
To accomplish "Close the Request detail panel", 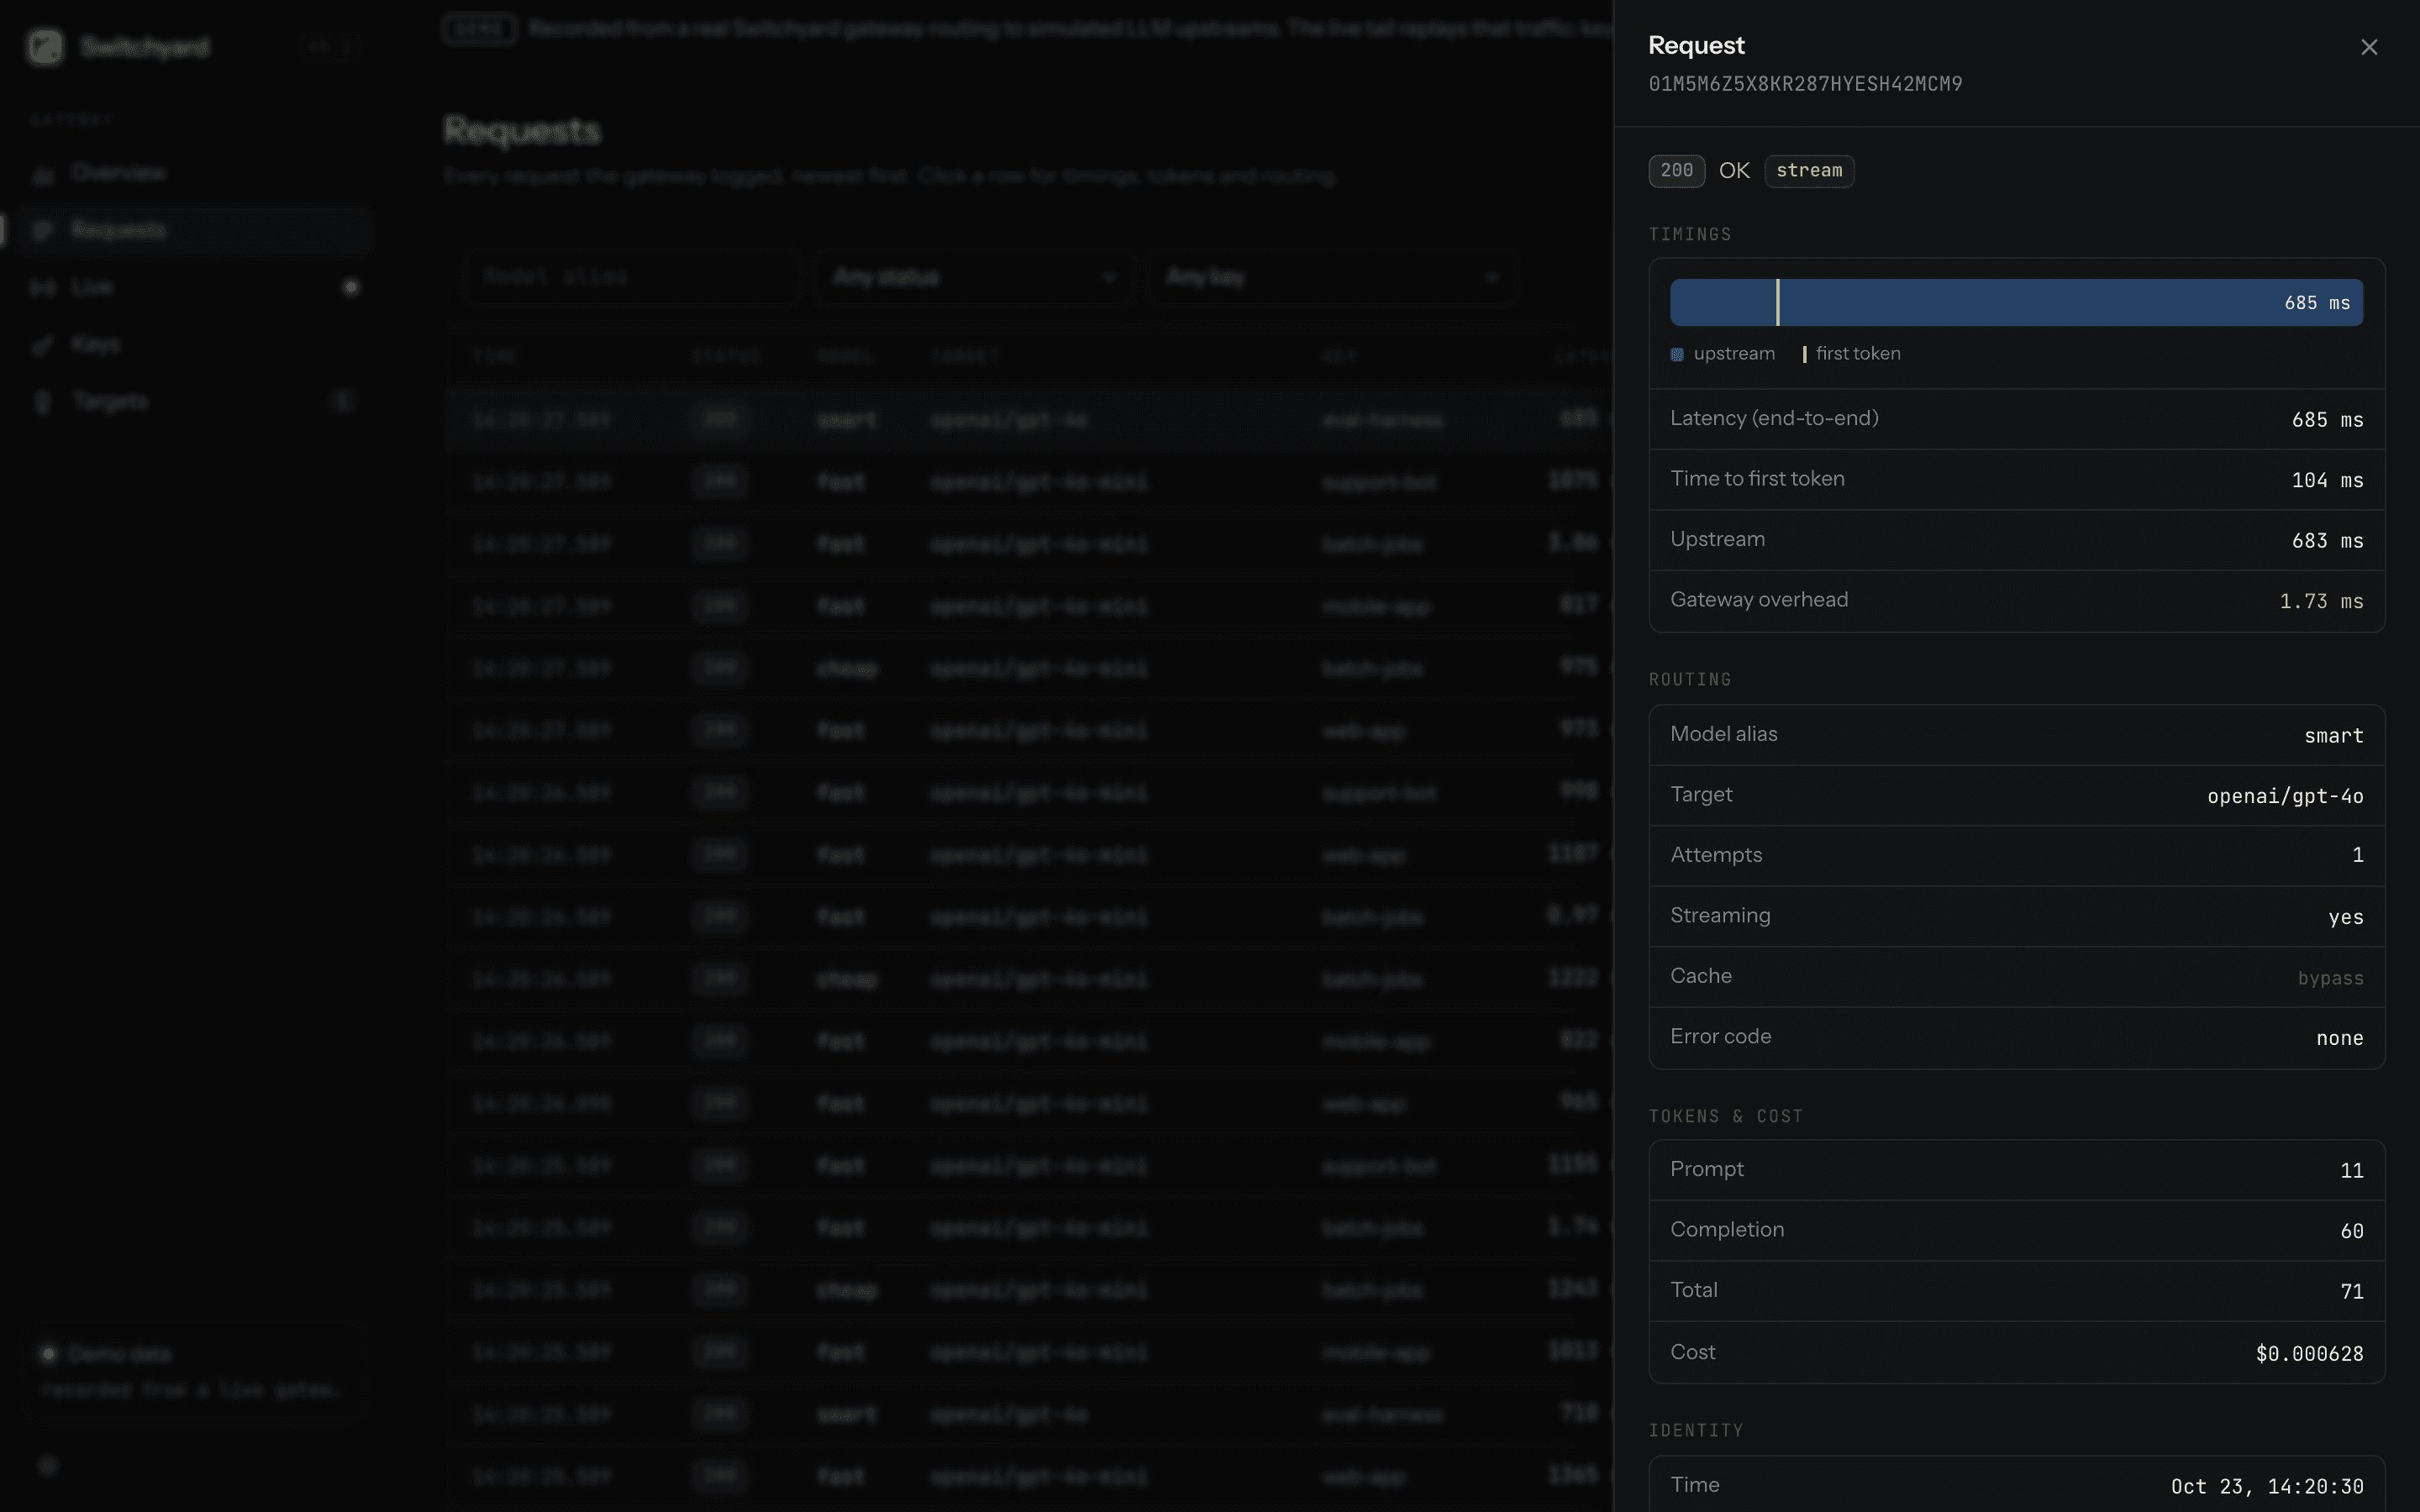I will click(x=2368, y=47).
